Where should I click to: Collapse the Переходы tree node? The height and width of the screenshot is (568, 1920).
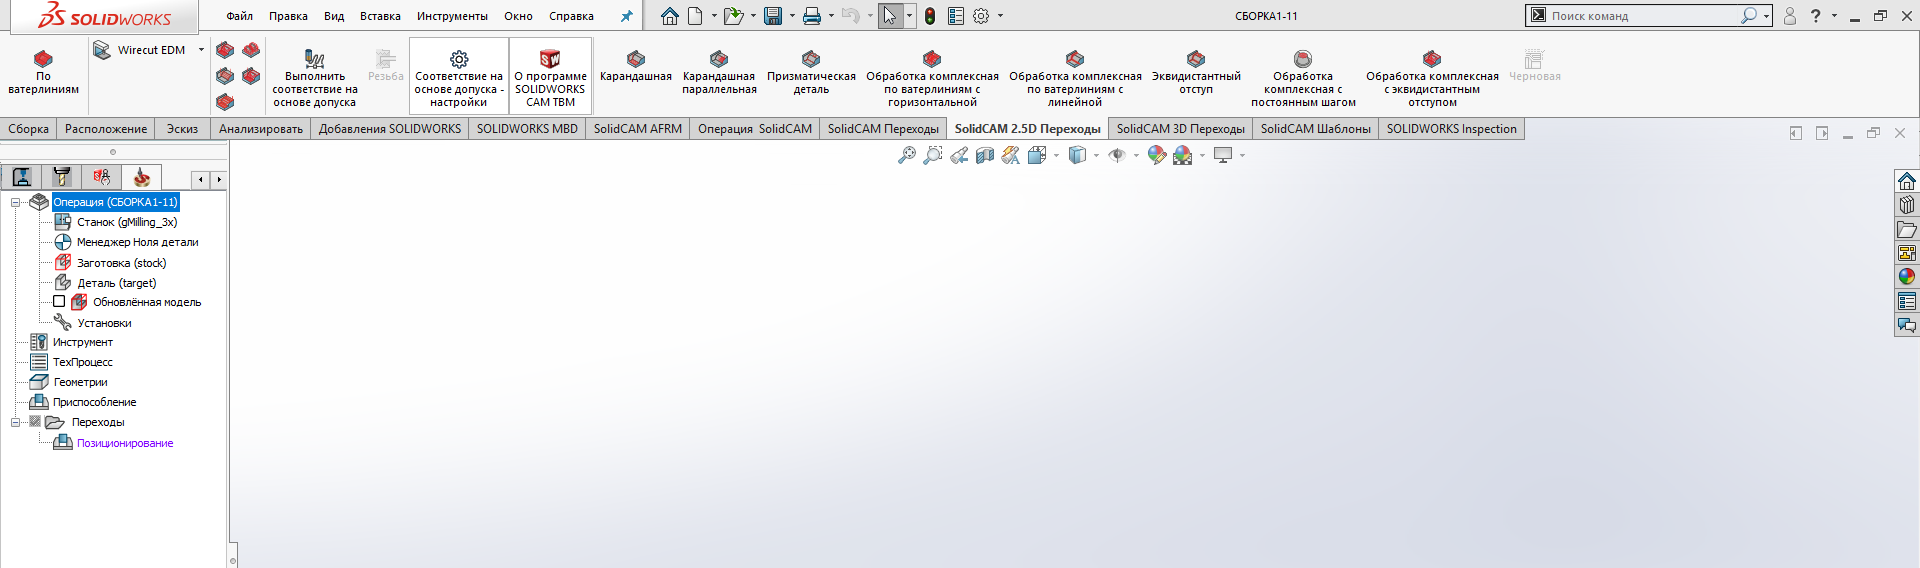[16, 422]
